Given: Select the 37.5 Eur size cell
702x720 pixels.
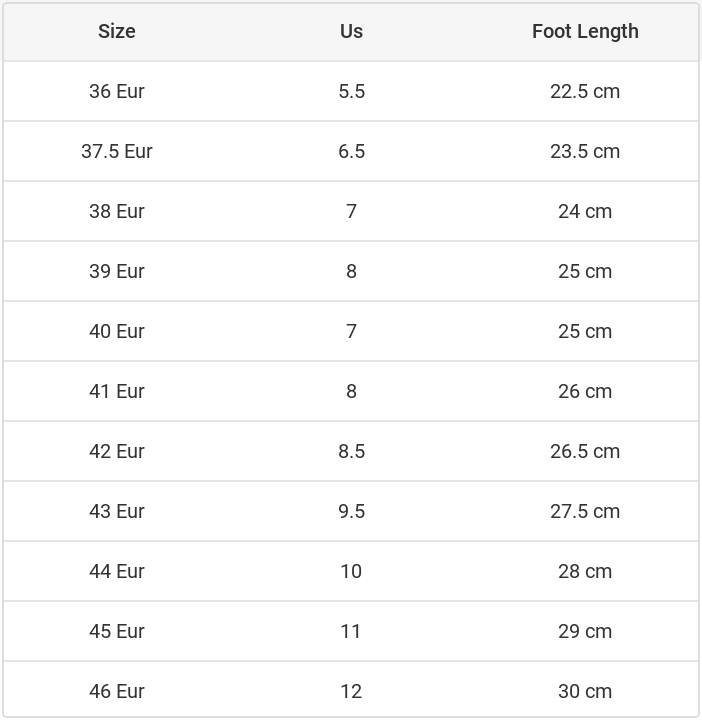Looking at the screenshot, I should click(117, 151).
